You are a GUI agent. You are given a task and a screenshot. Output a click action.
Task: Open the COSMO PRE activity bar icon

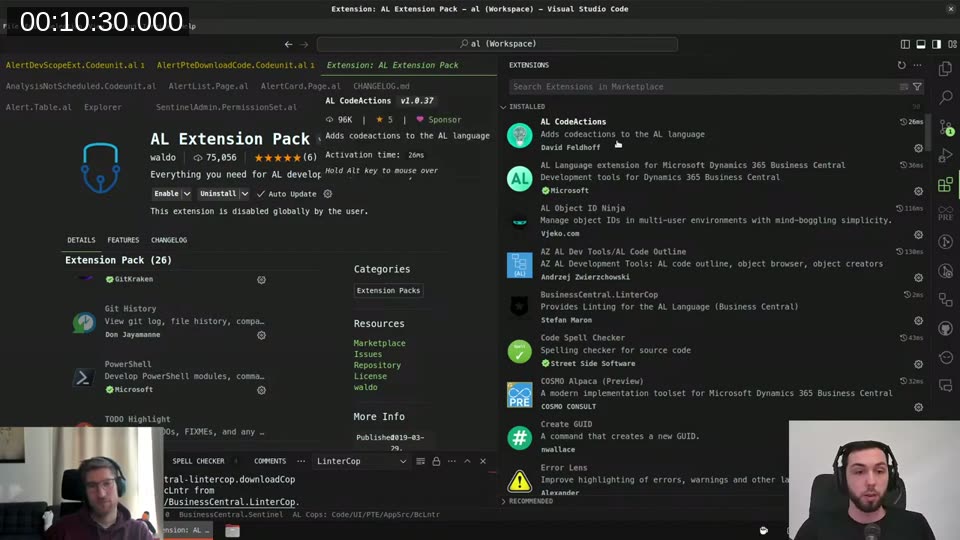945,213
